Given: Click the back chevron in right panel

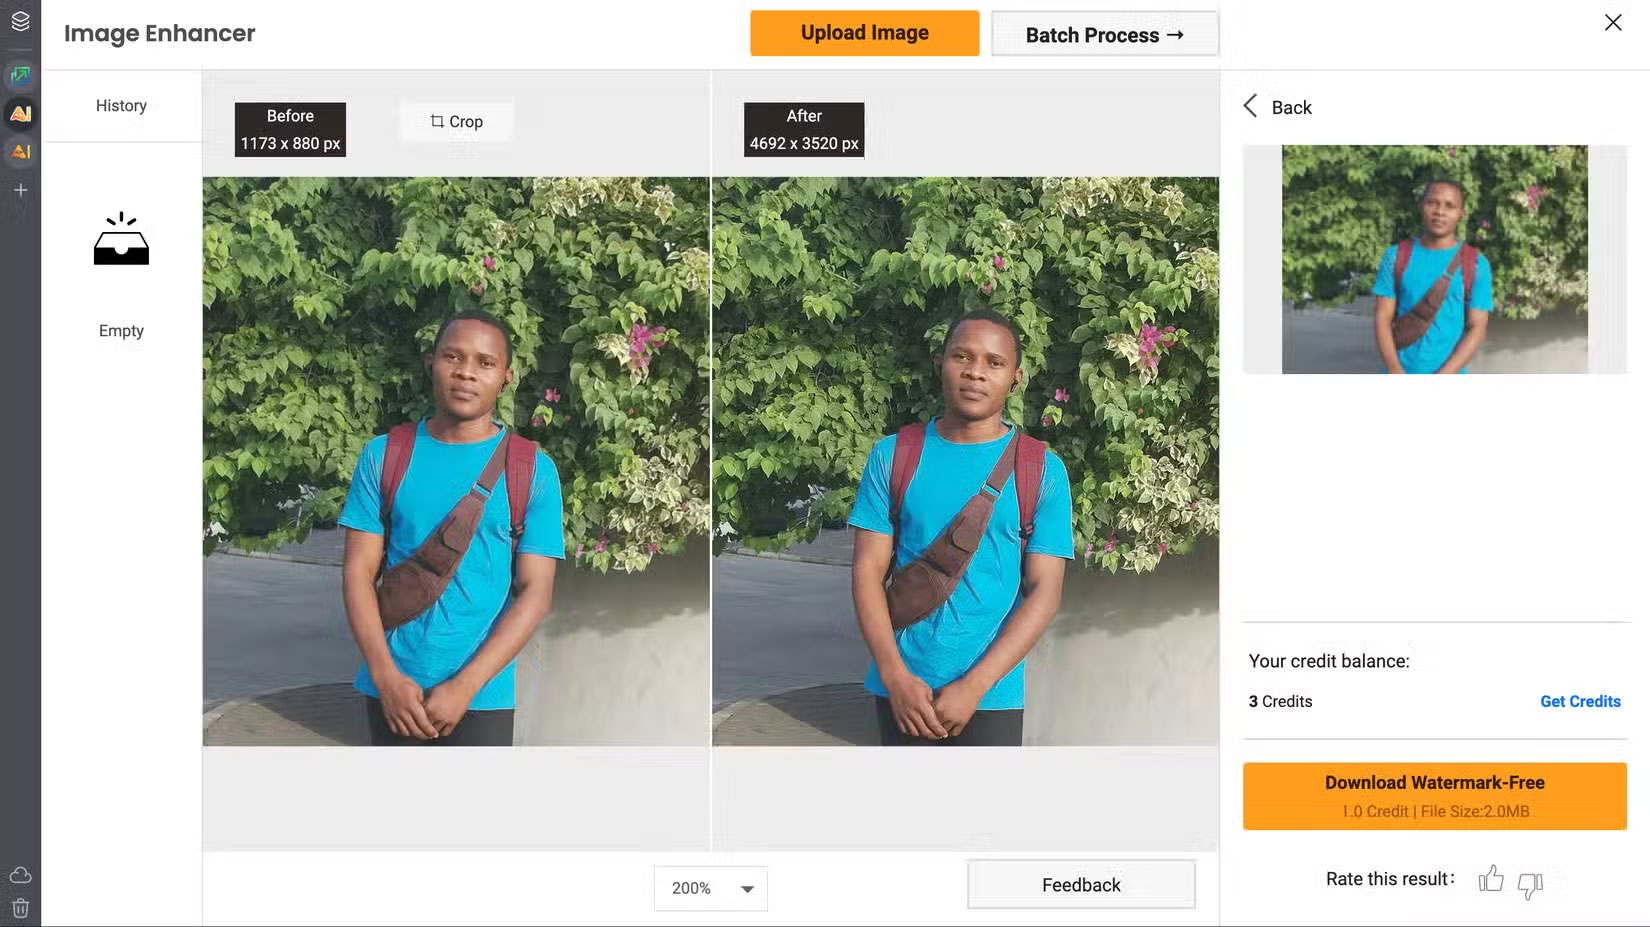Looking at the screenshot, I should 1249,106.
